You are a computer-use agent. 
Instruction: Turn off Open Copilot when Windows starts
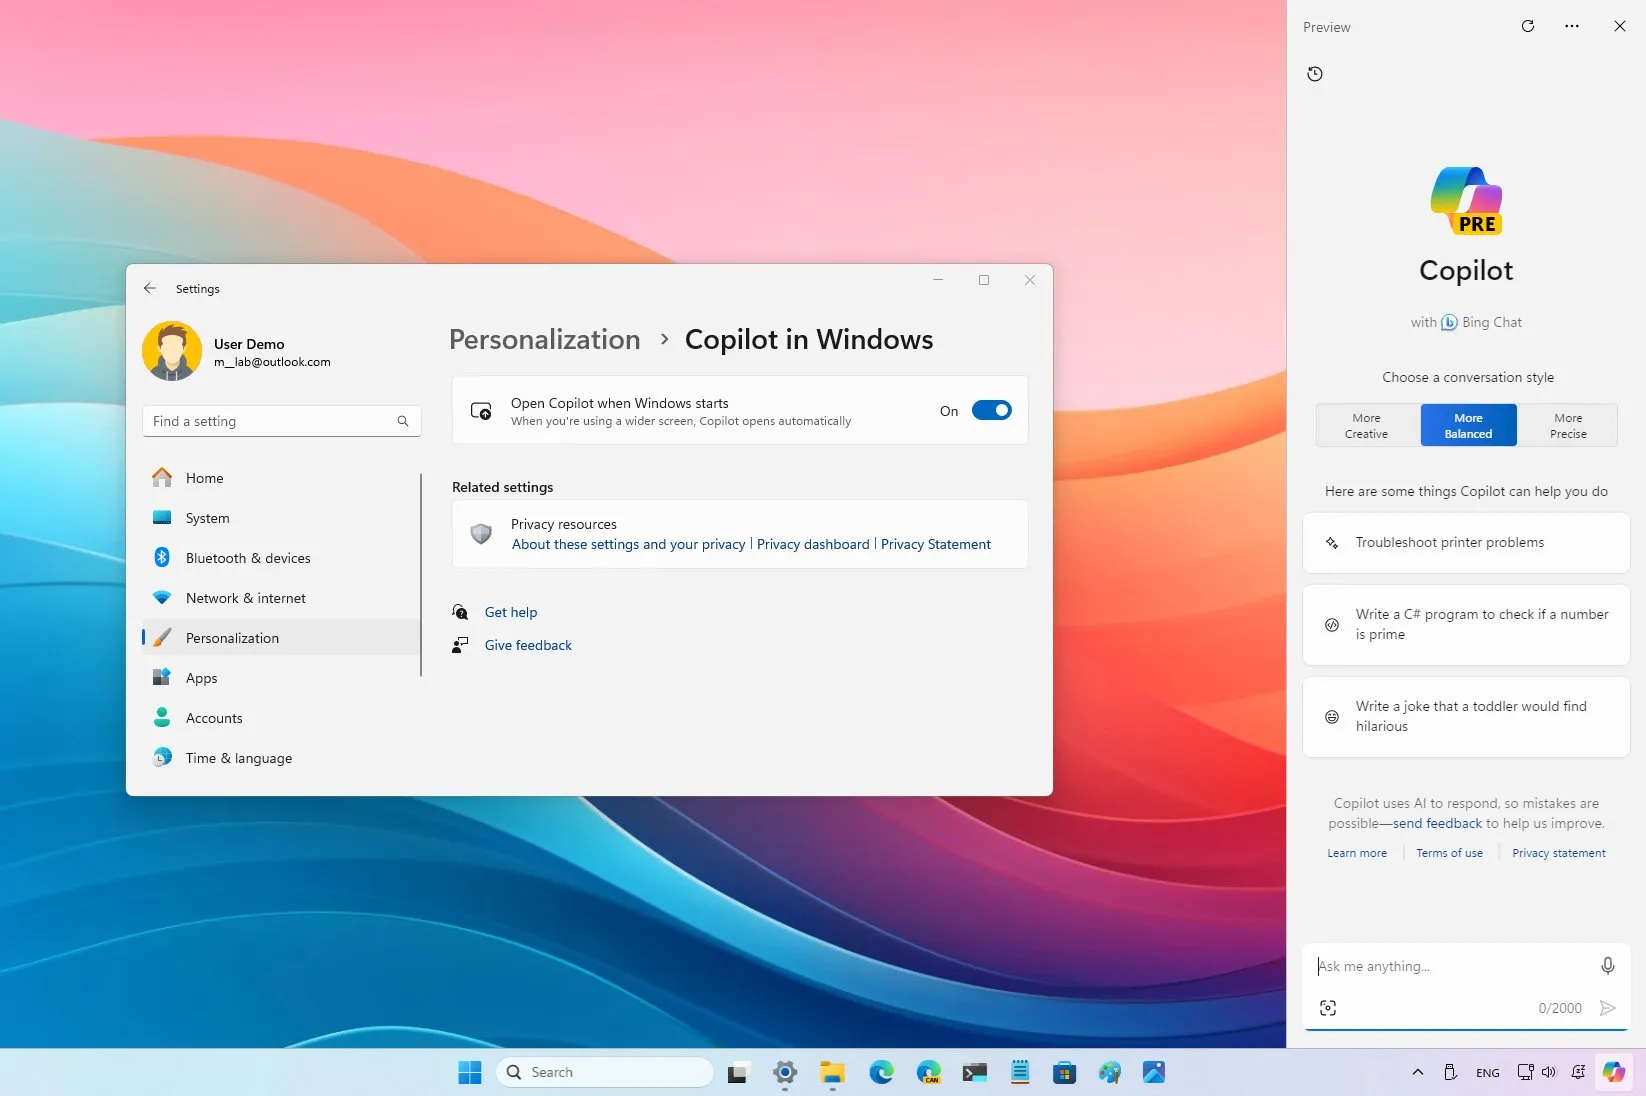(x=991, y=410)
